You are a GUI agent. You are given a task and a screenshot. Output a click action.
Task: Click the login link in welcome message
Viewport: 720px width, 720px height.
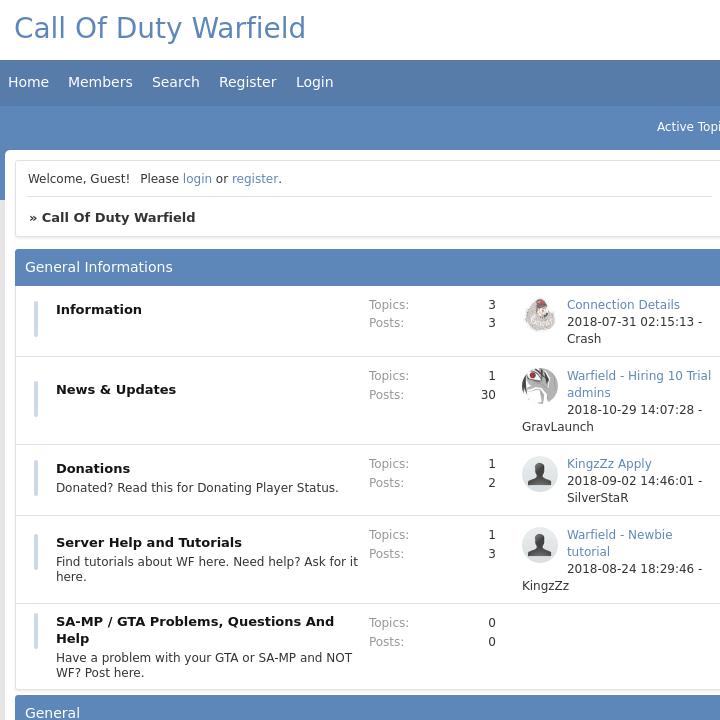(x=197, y=179)
